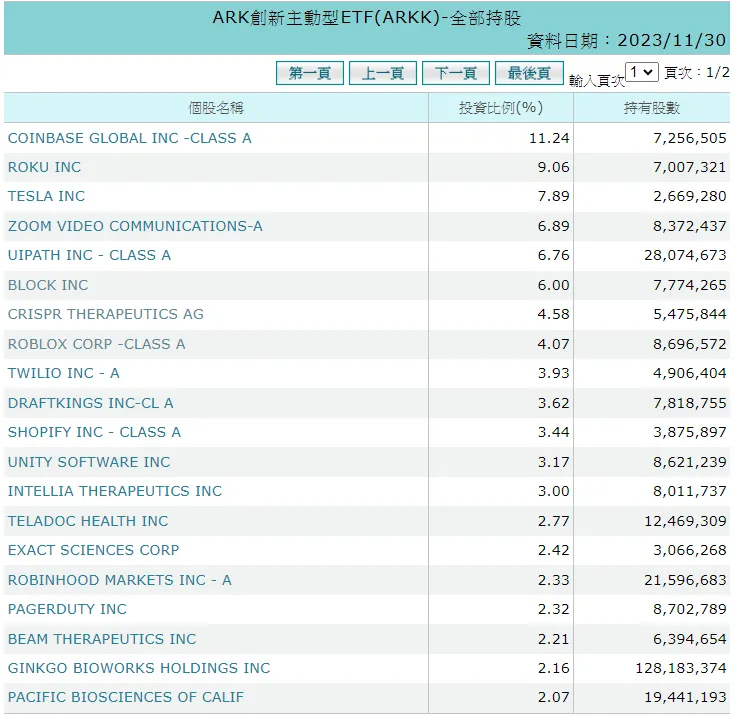
Task: Select Coinbase shares 7,256,505
Action: 690,138
